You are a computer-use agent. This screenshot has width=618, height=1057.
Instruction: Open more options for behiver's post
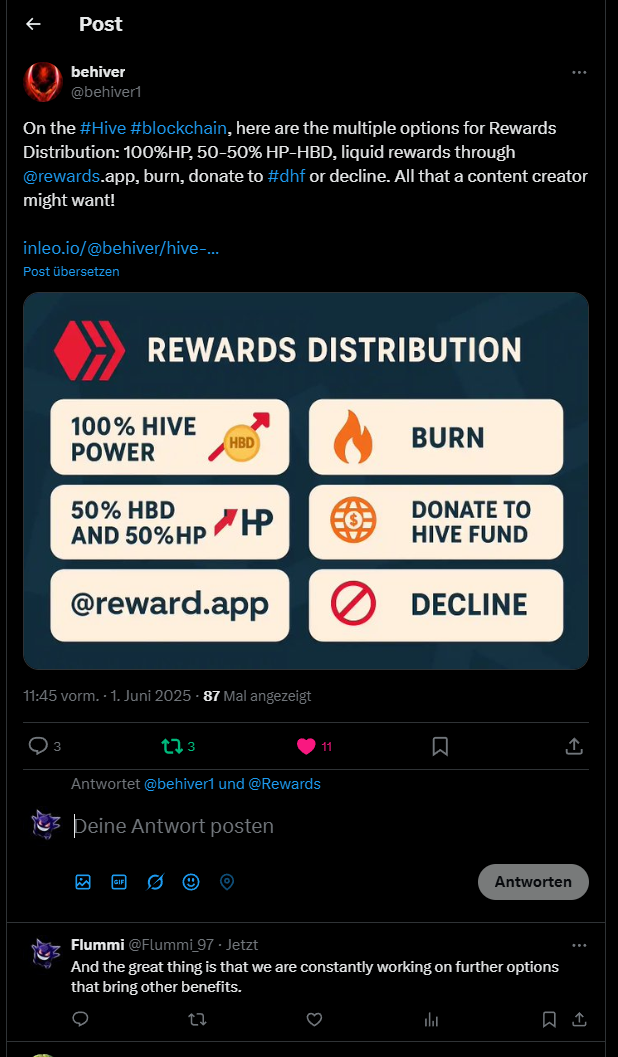[579, 72]
